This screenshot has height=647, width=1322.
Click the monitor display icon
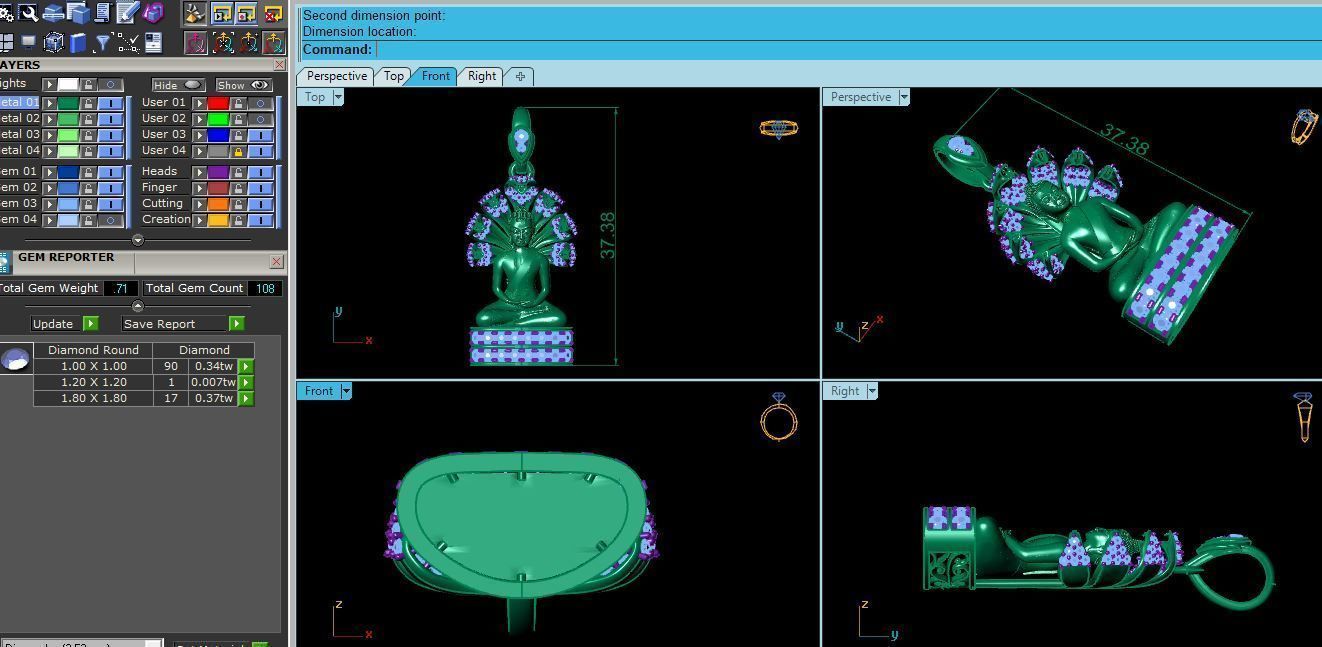click(x=28, y=42)
